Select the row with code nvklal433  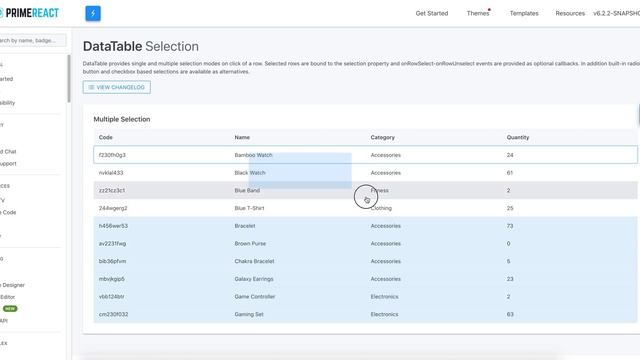[x=365, y=173]
